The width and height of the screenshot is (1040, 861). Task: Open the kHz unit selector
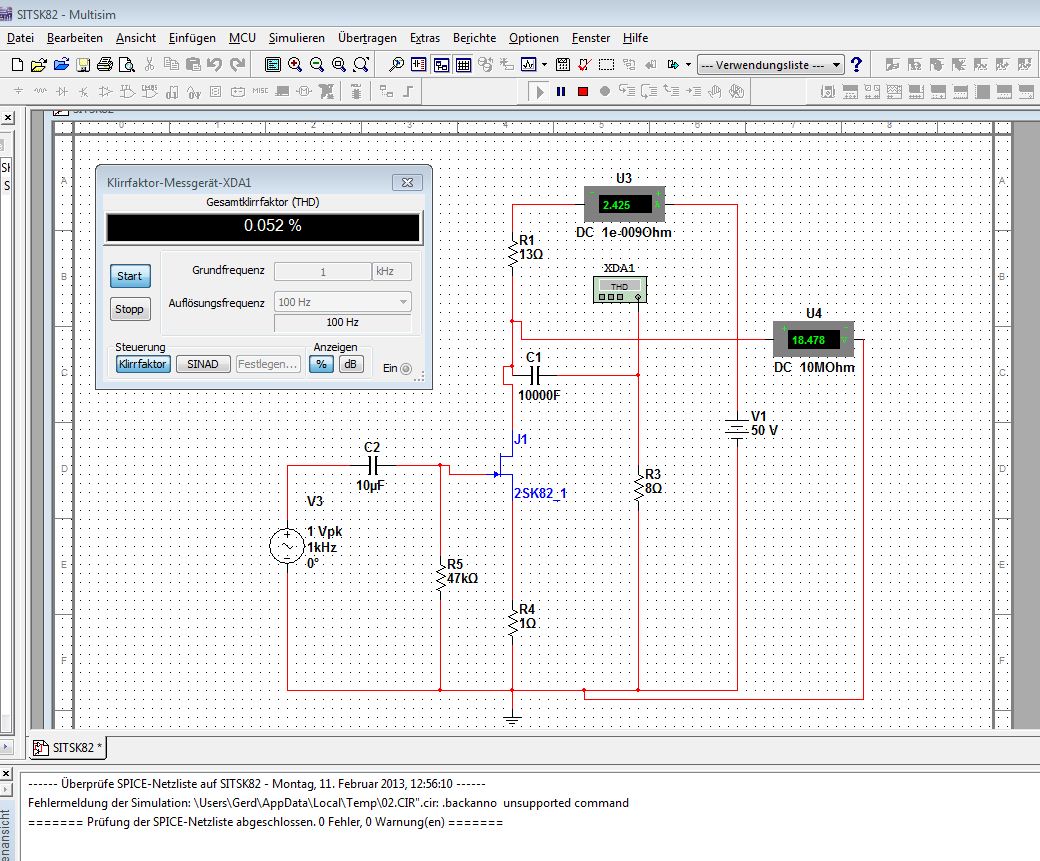[x=392, y=271]
